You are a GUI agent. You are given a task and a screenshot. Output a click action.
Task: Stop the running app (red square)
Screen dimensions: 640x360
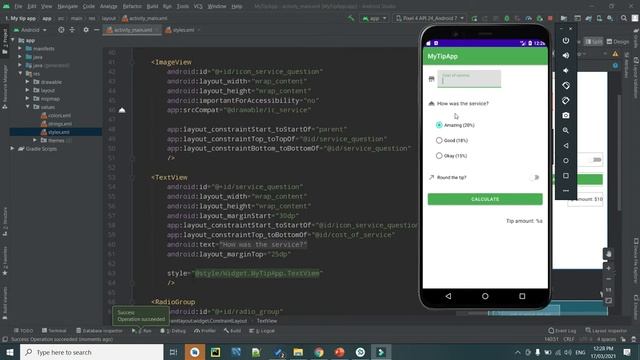(x=550, y=18)
